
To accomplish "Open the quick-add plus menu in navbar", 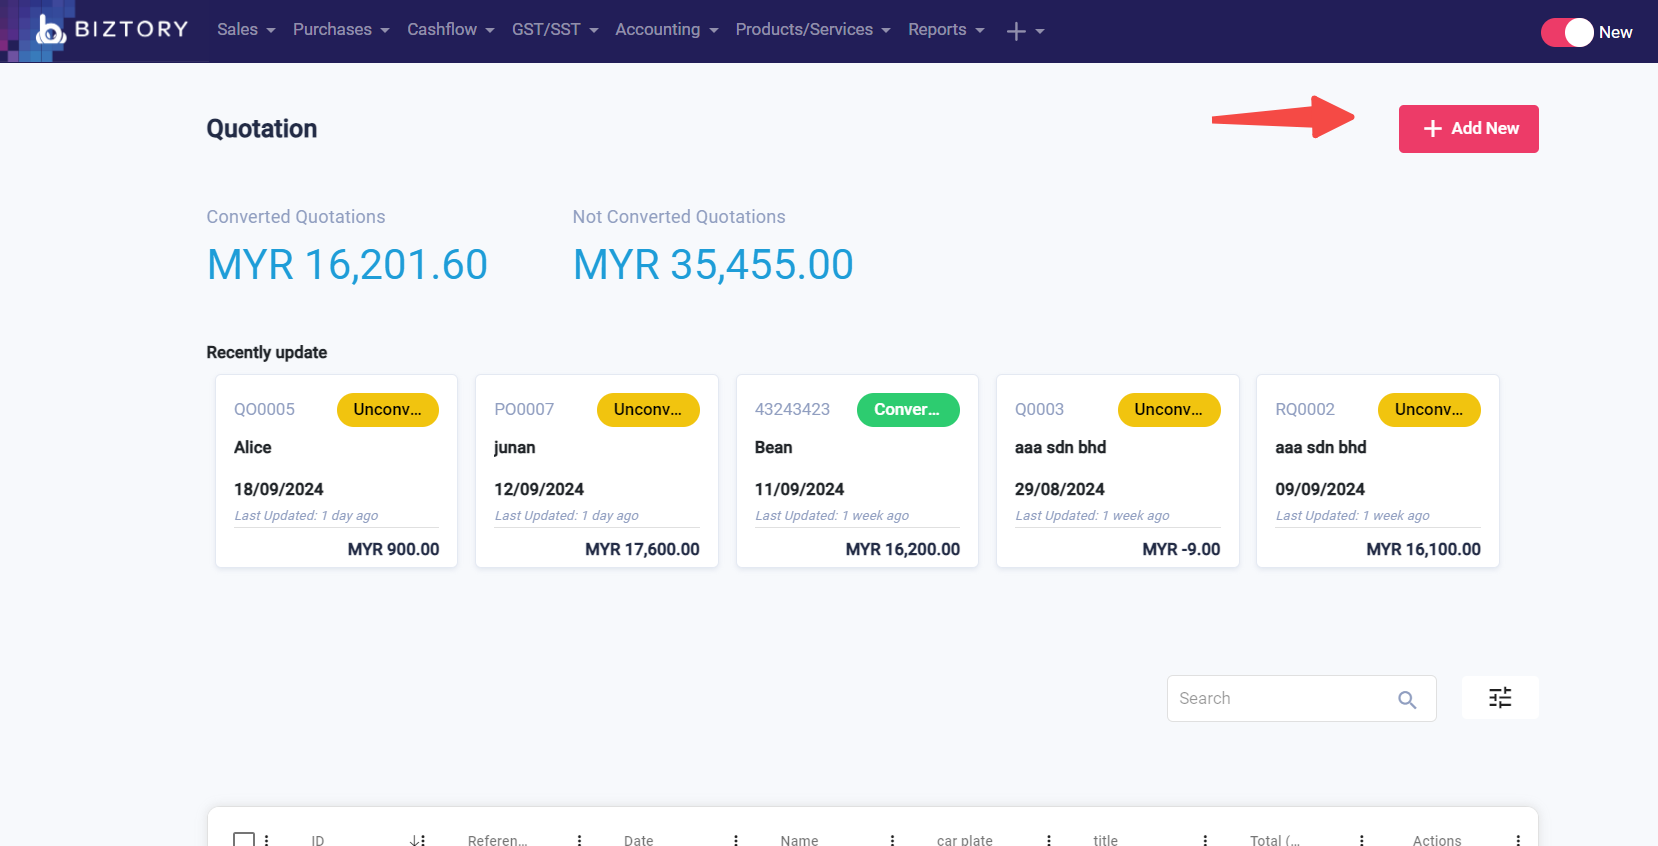I will pos(1025,31).
